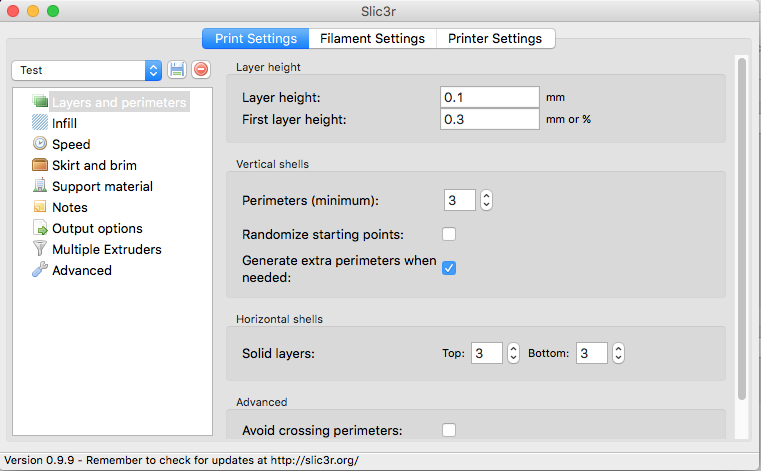
Task: Uncheck Generate extra perimeters when needed
Action: pos(449,268)
